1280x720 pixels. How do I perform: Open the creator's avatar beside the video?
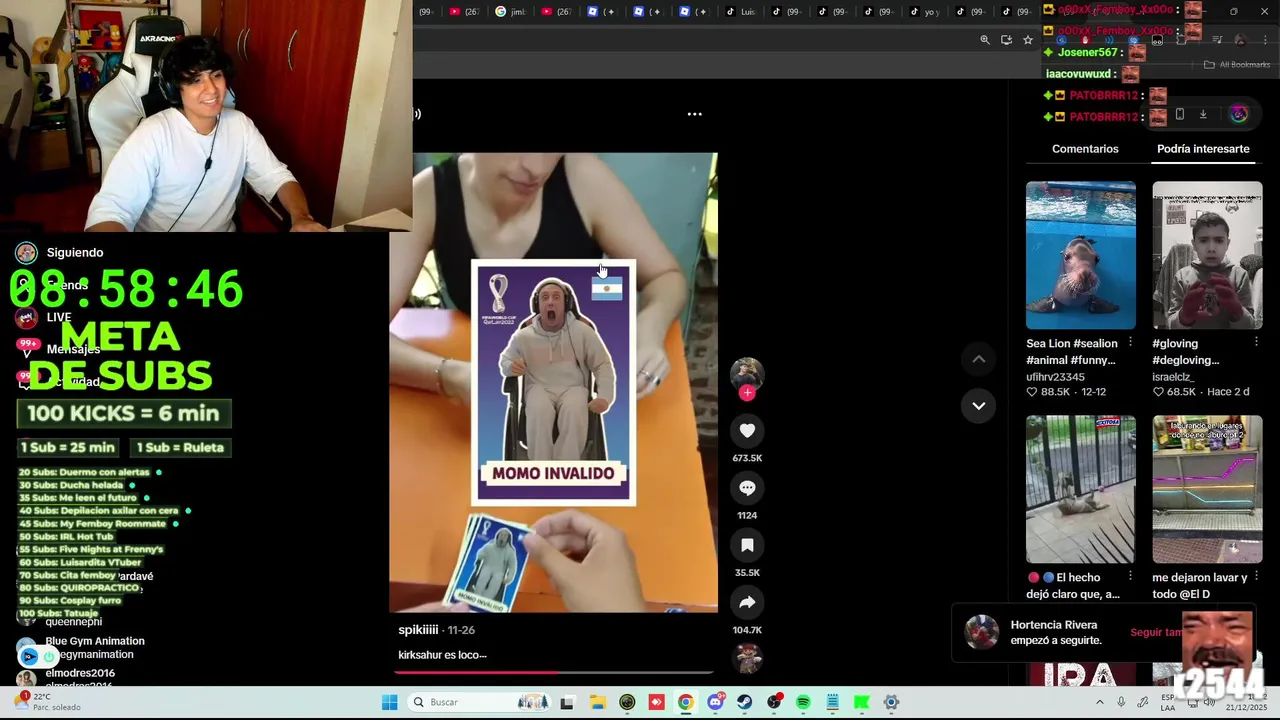pyautogui.click(x=747, y=373)
